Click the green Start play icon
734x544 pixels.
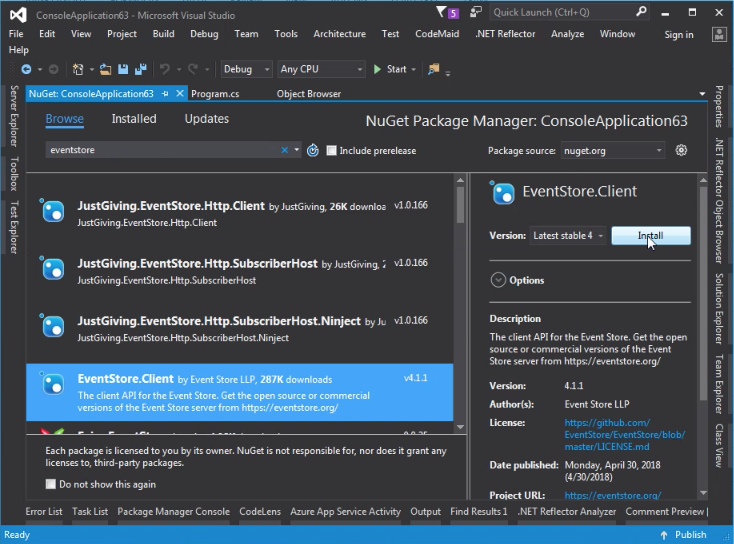coord(377,69)
